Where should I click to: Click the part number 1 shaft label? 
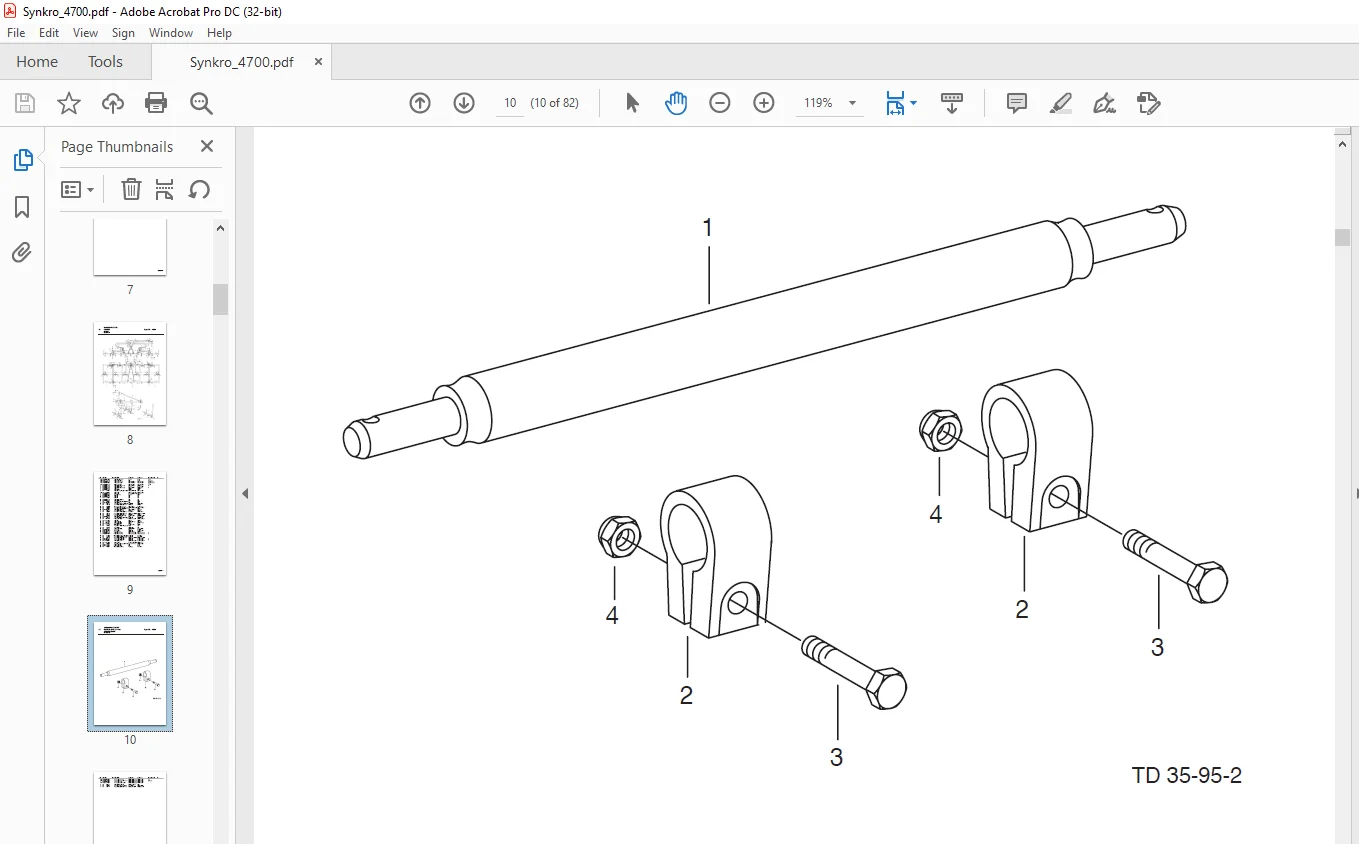(x=708, y=228)
